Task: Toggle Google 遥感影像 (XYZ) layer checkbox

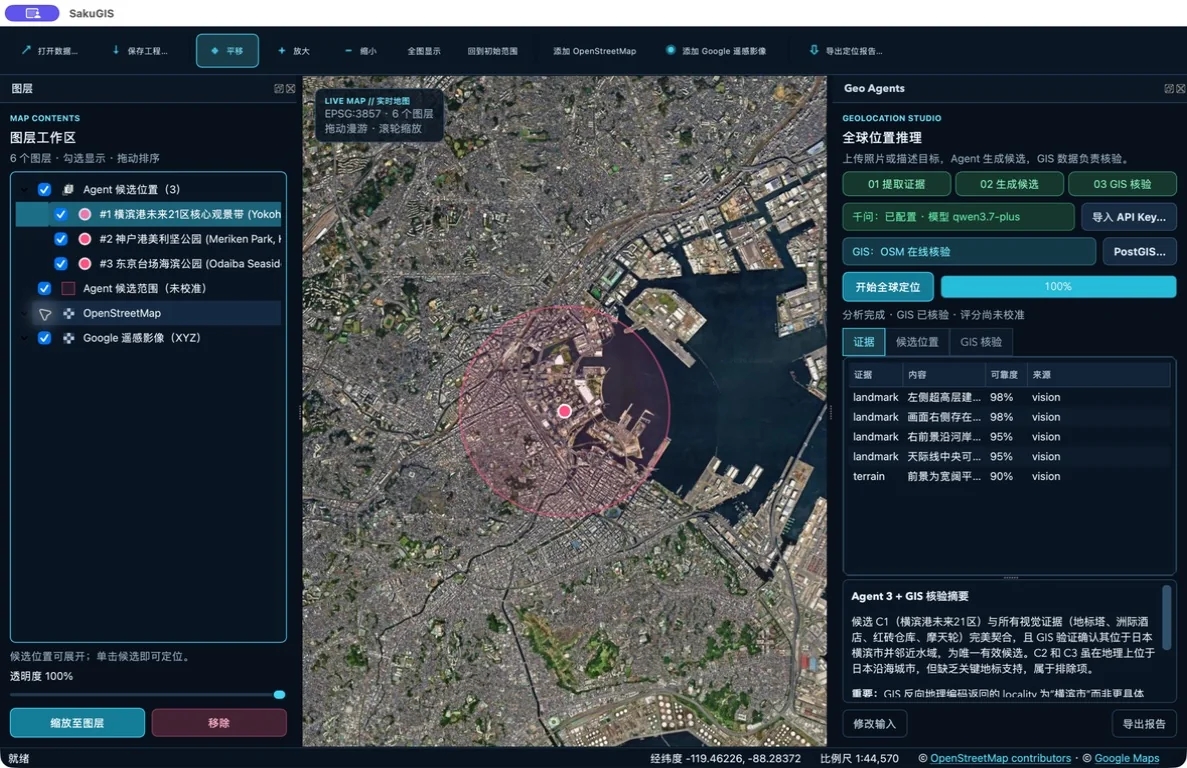Action: pos(45,338)
